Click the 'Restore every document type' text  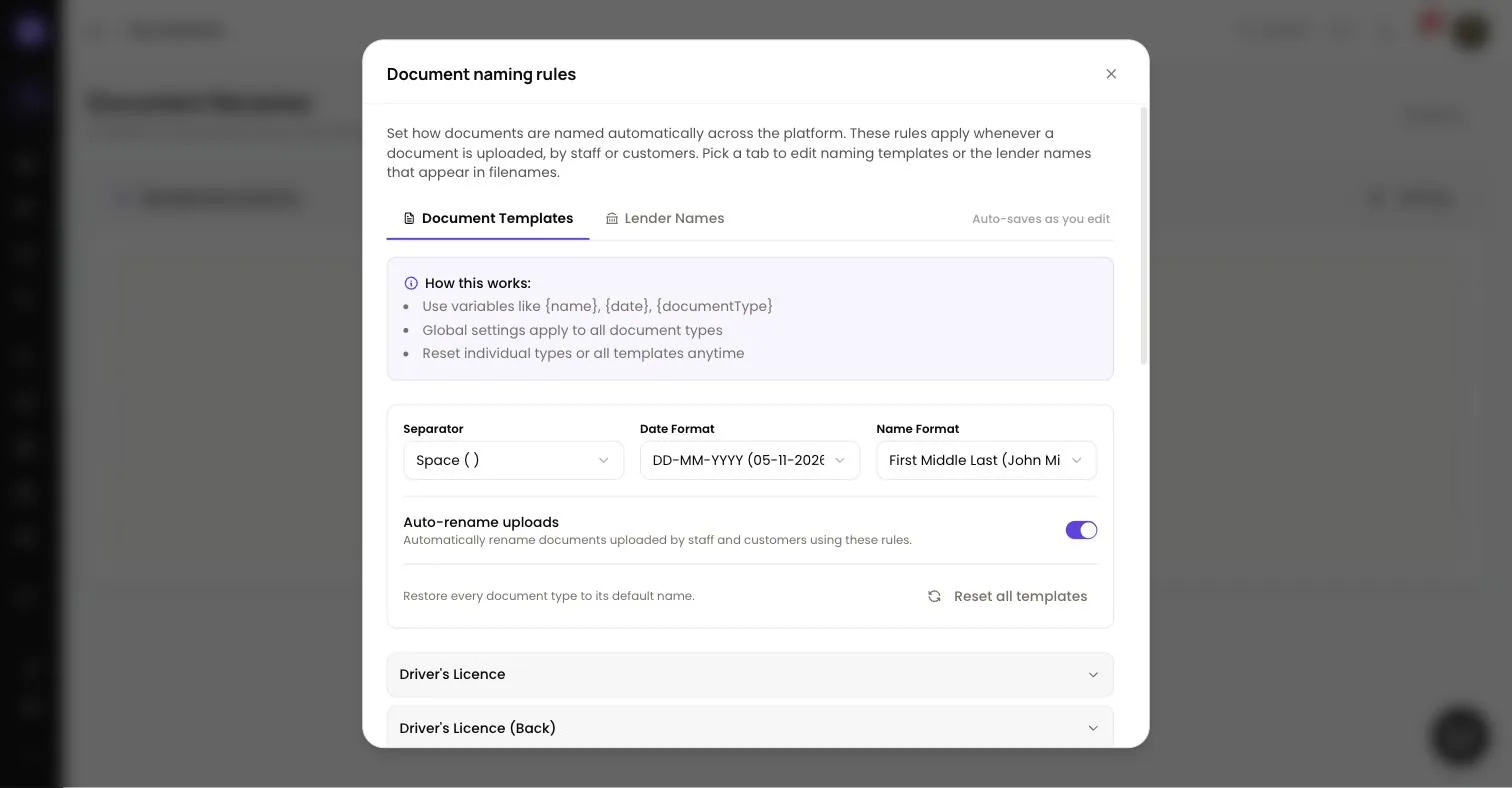coord(549,596)
